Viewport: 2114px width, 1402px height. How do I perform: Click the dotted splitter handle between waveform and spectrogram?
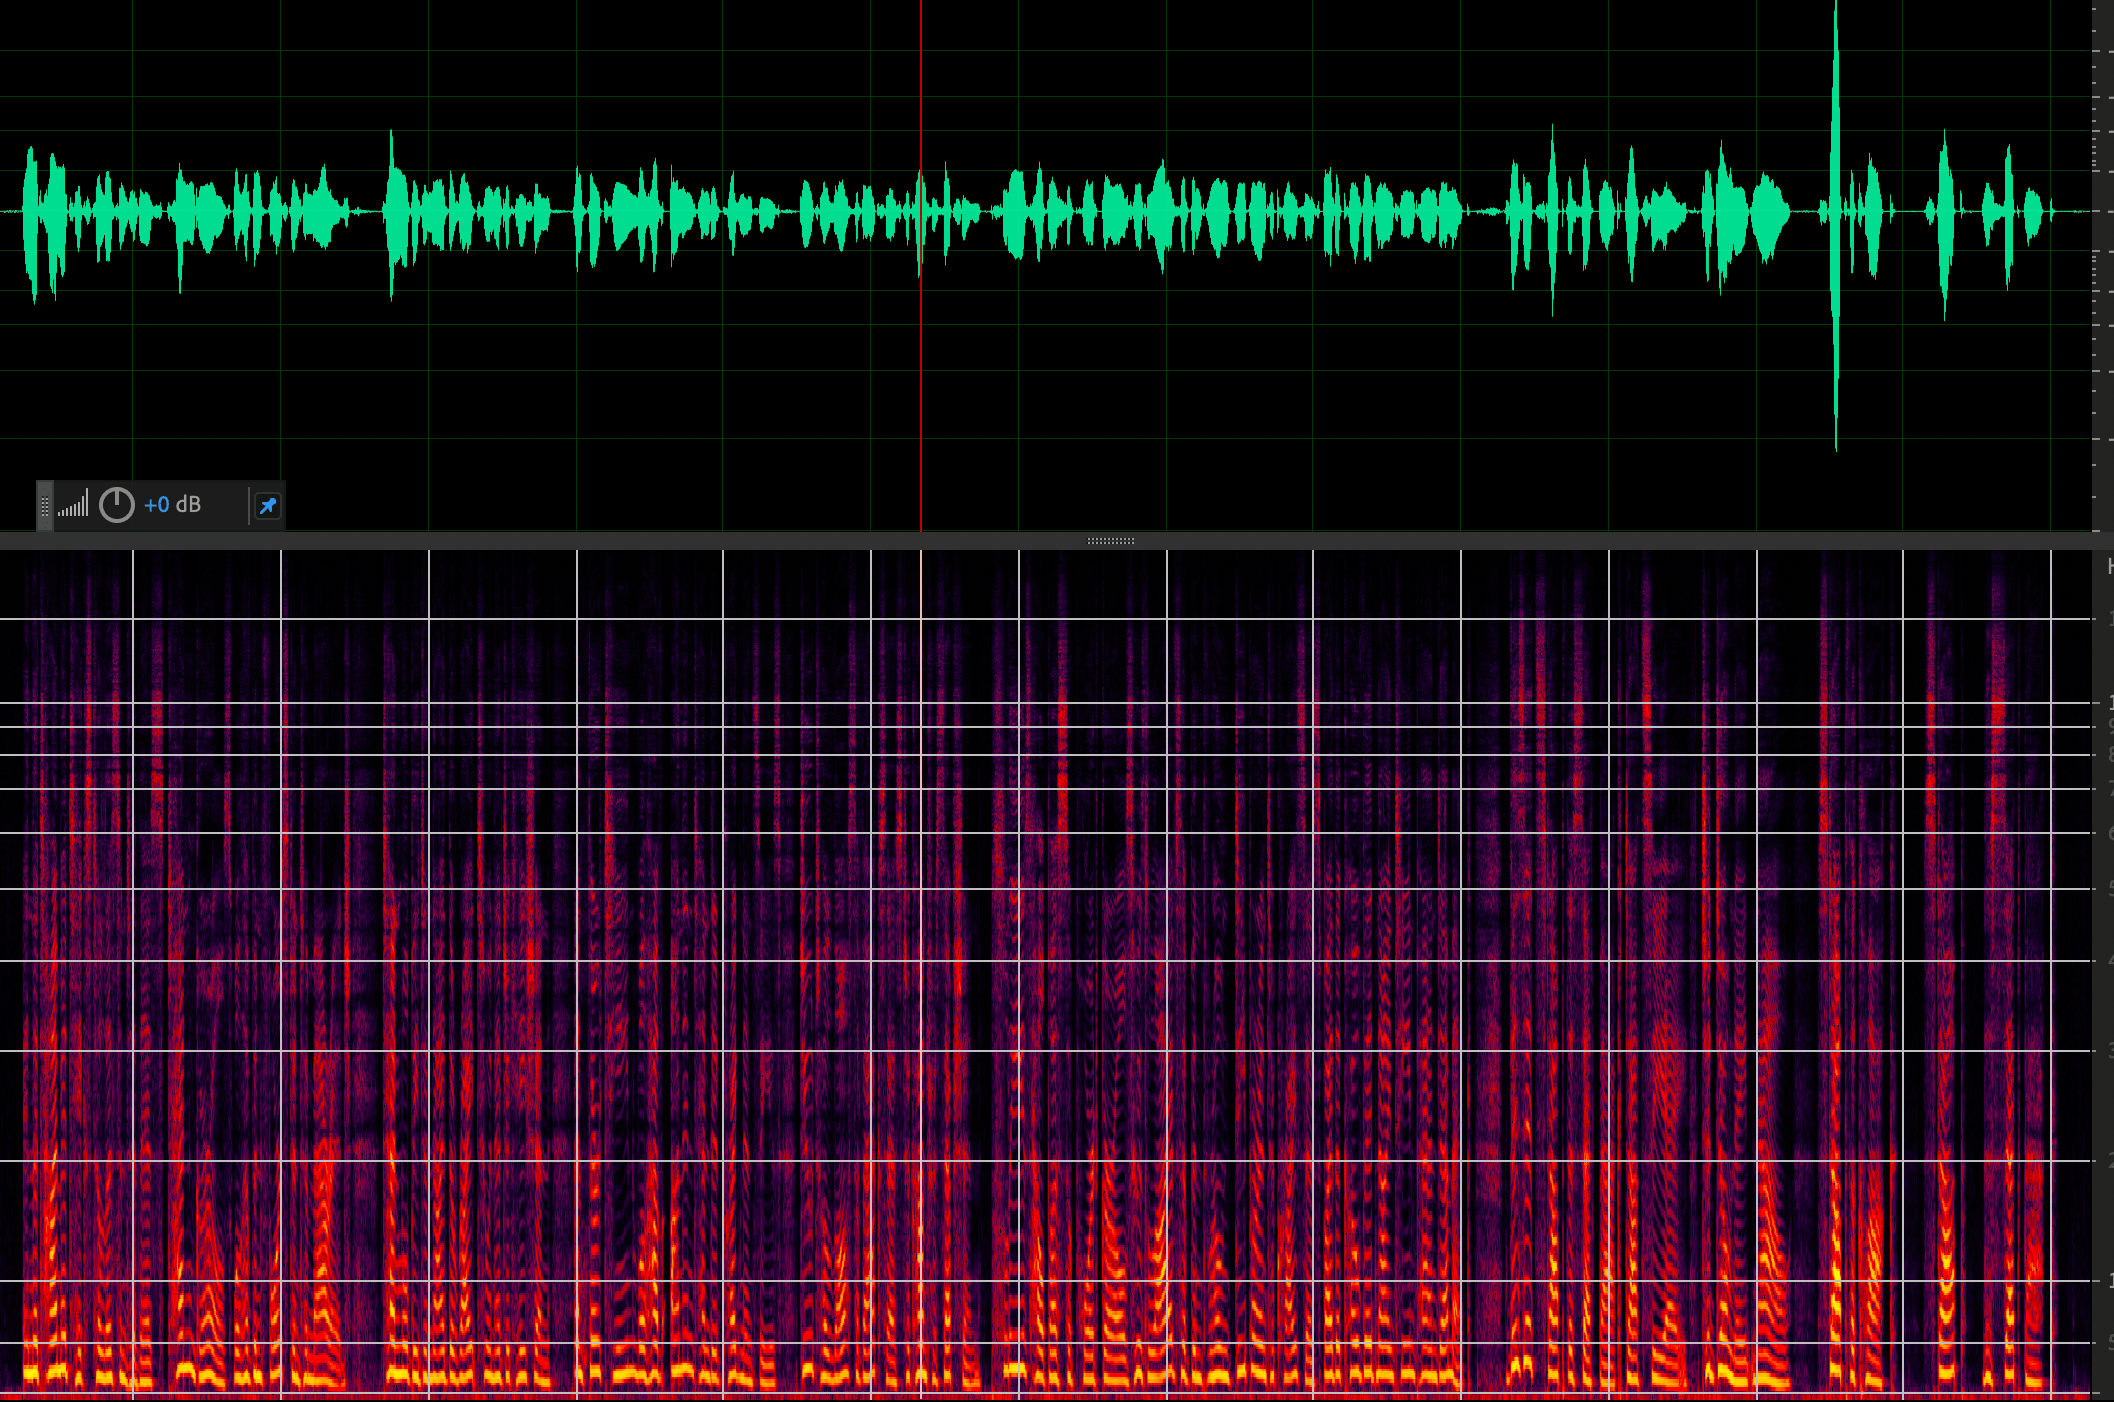click(1110, 541)
